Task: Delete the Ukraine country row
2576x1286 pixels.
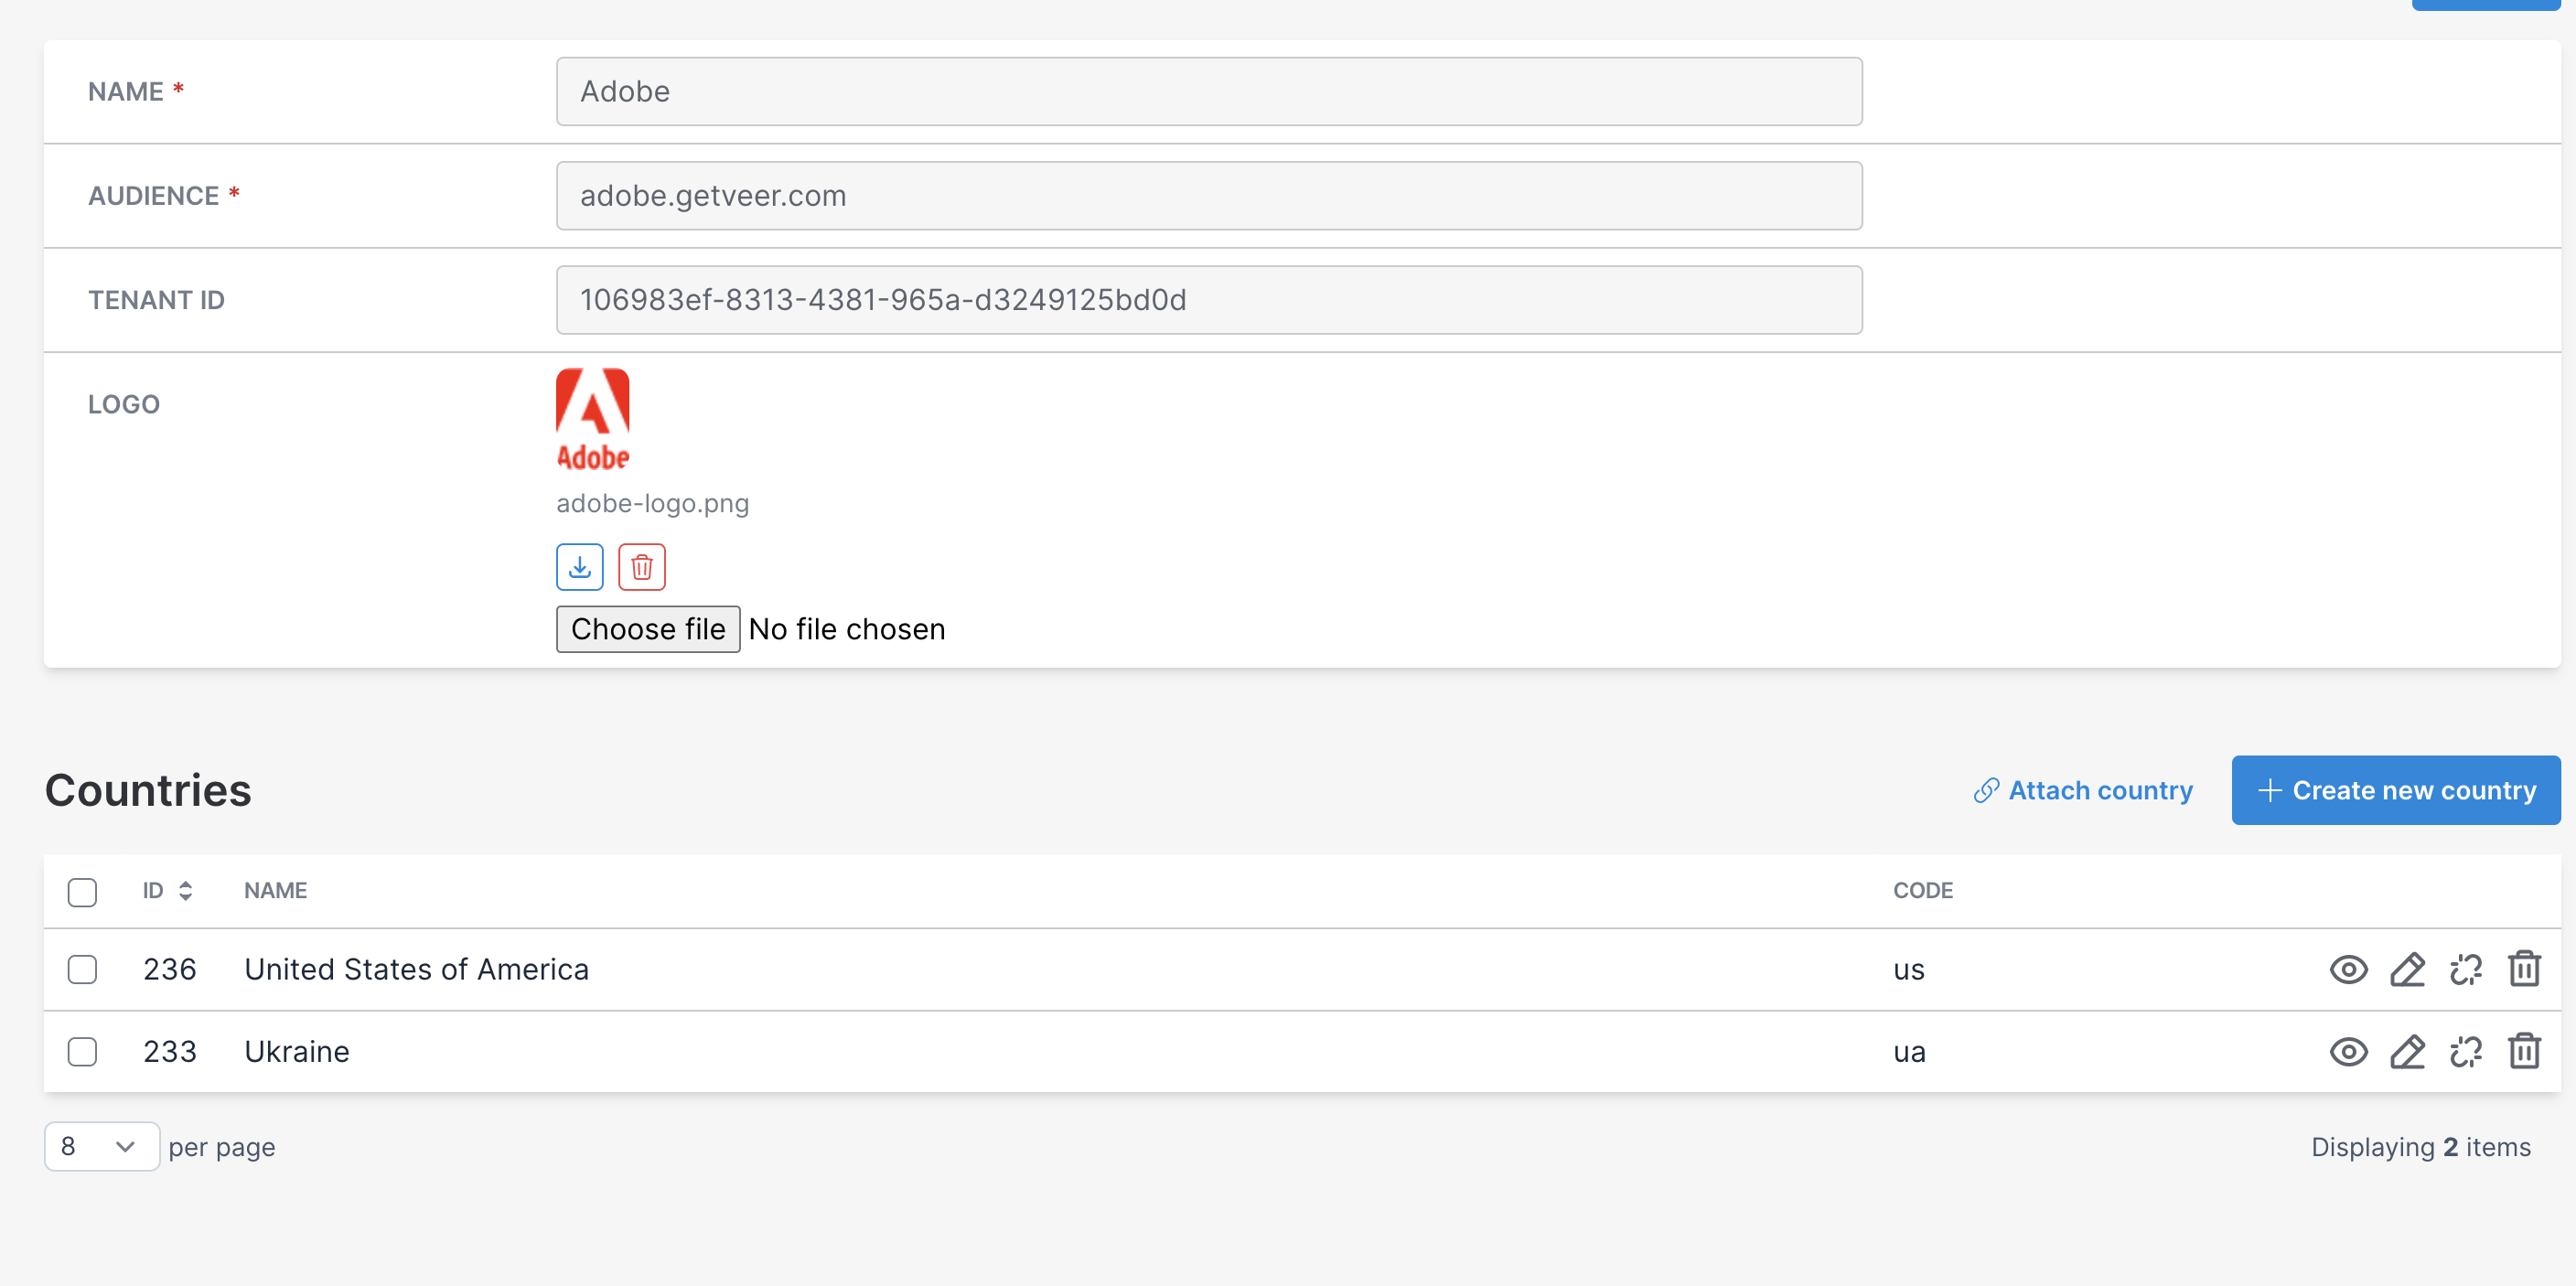Action: (2524, 1051)
